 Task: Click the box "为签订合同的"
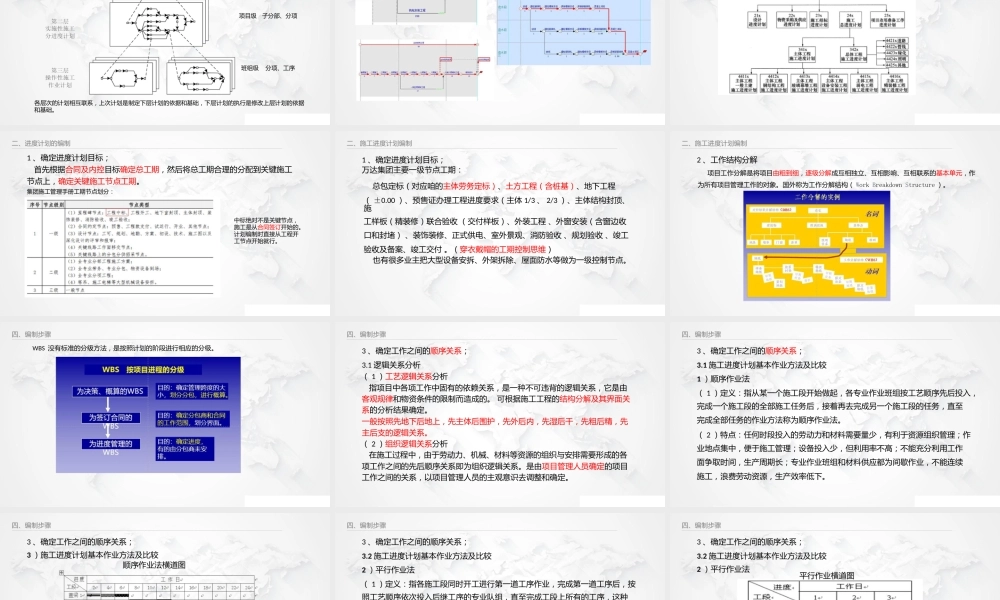[x=110, y=418]
